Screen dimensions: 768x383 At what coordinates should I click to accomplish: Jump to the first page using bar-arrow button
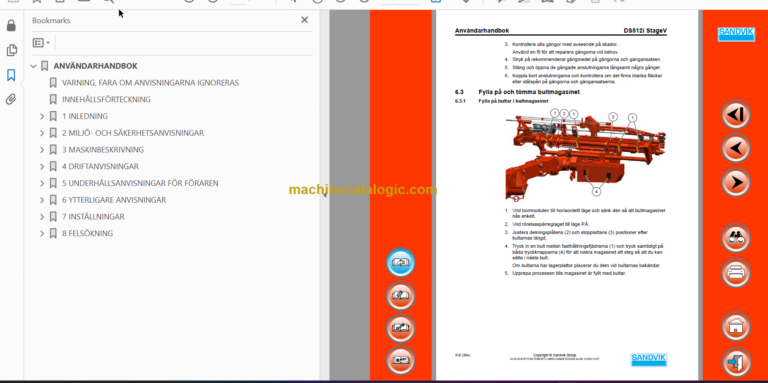[736, 114]
